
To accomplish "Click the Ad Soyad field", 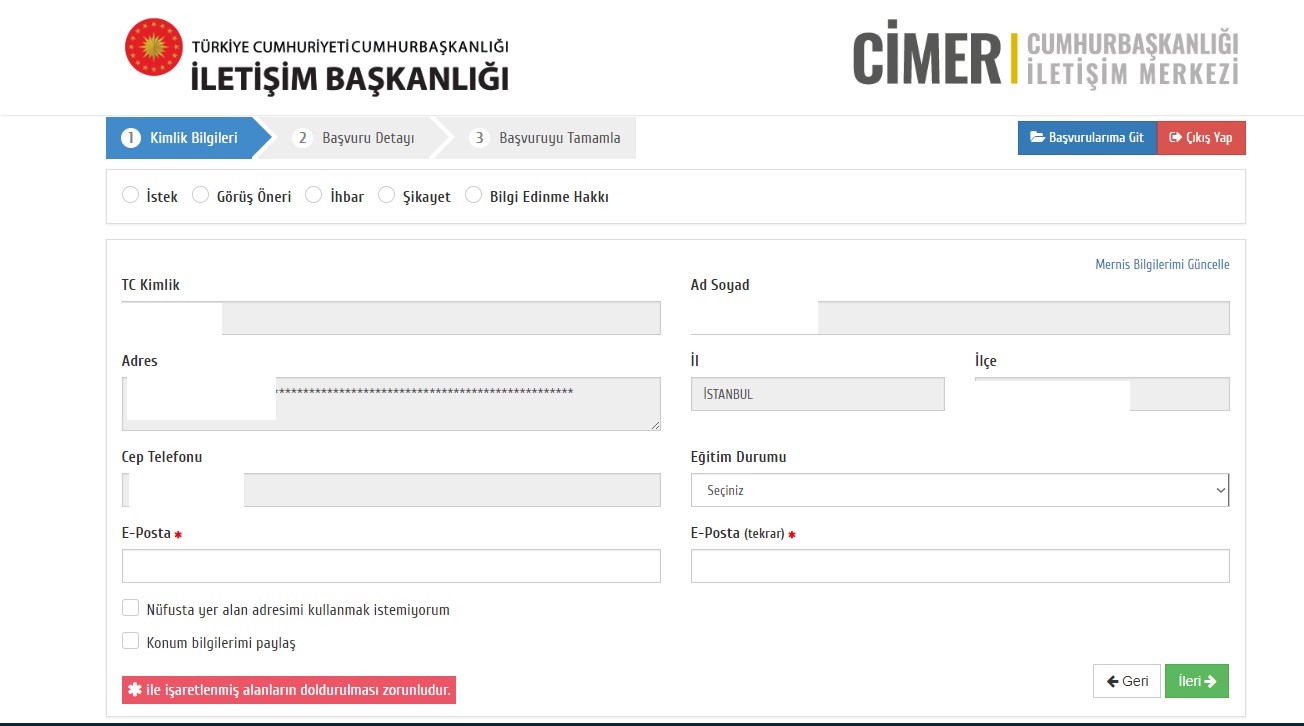I will click(x=960, y=318).
